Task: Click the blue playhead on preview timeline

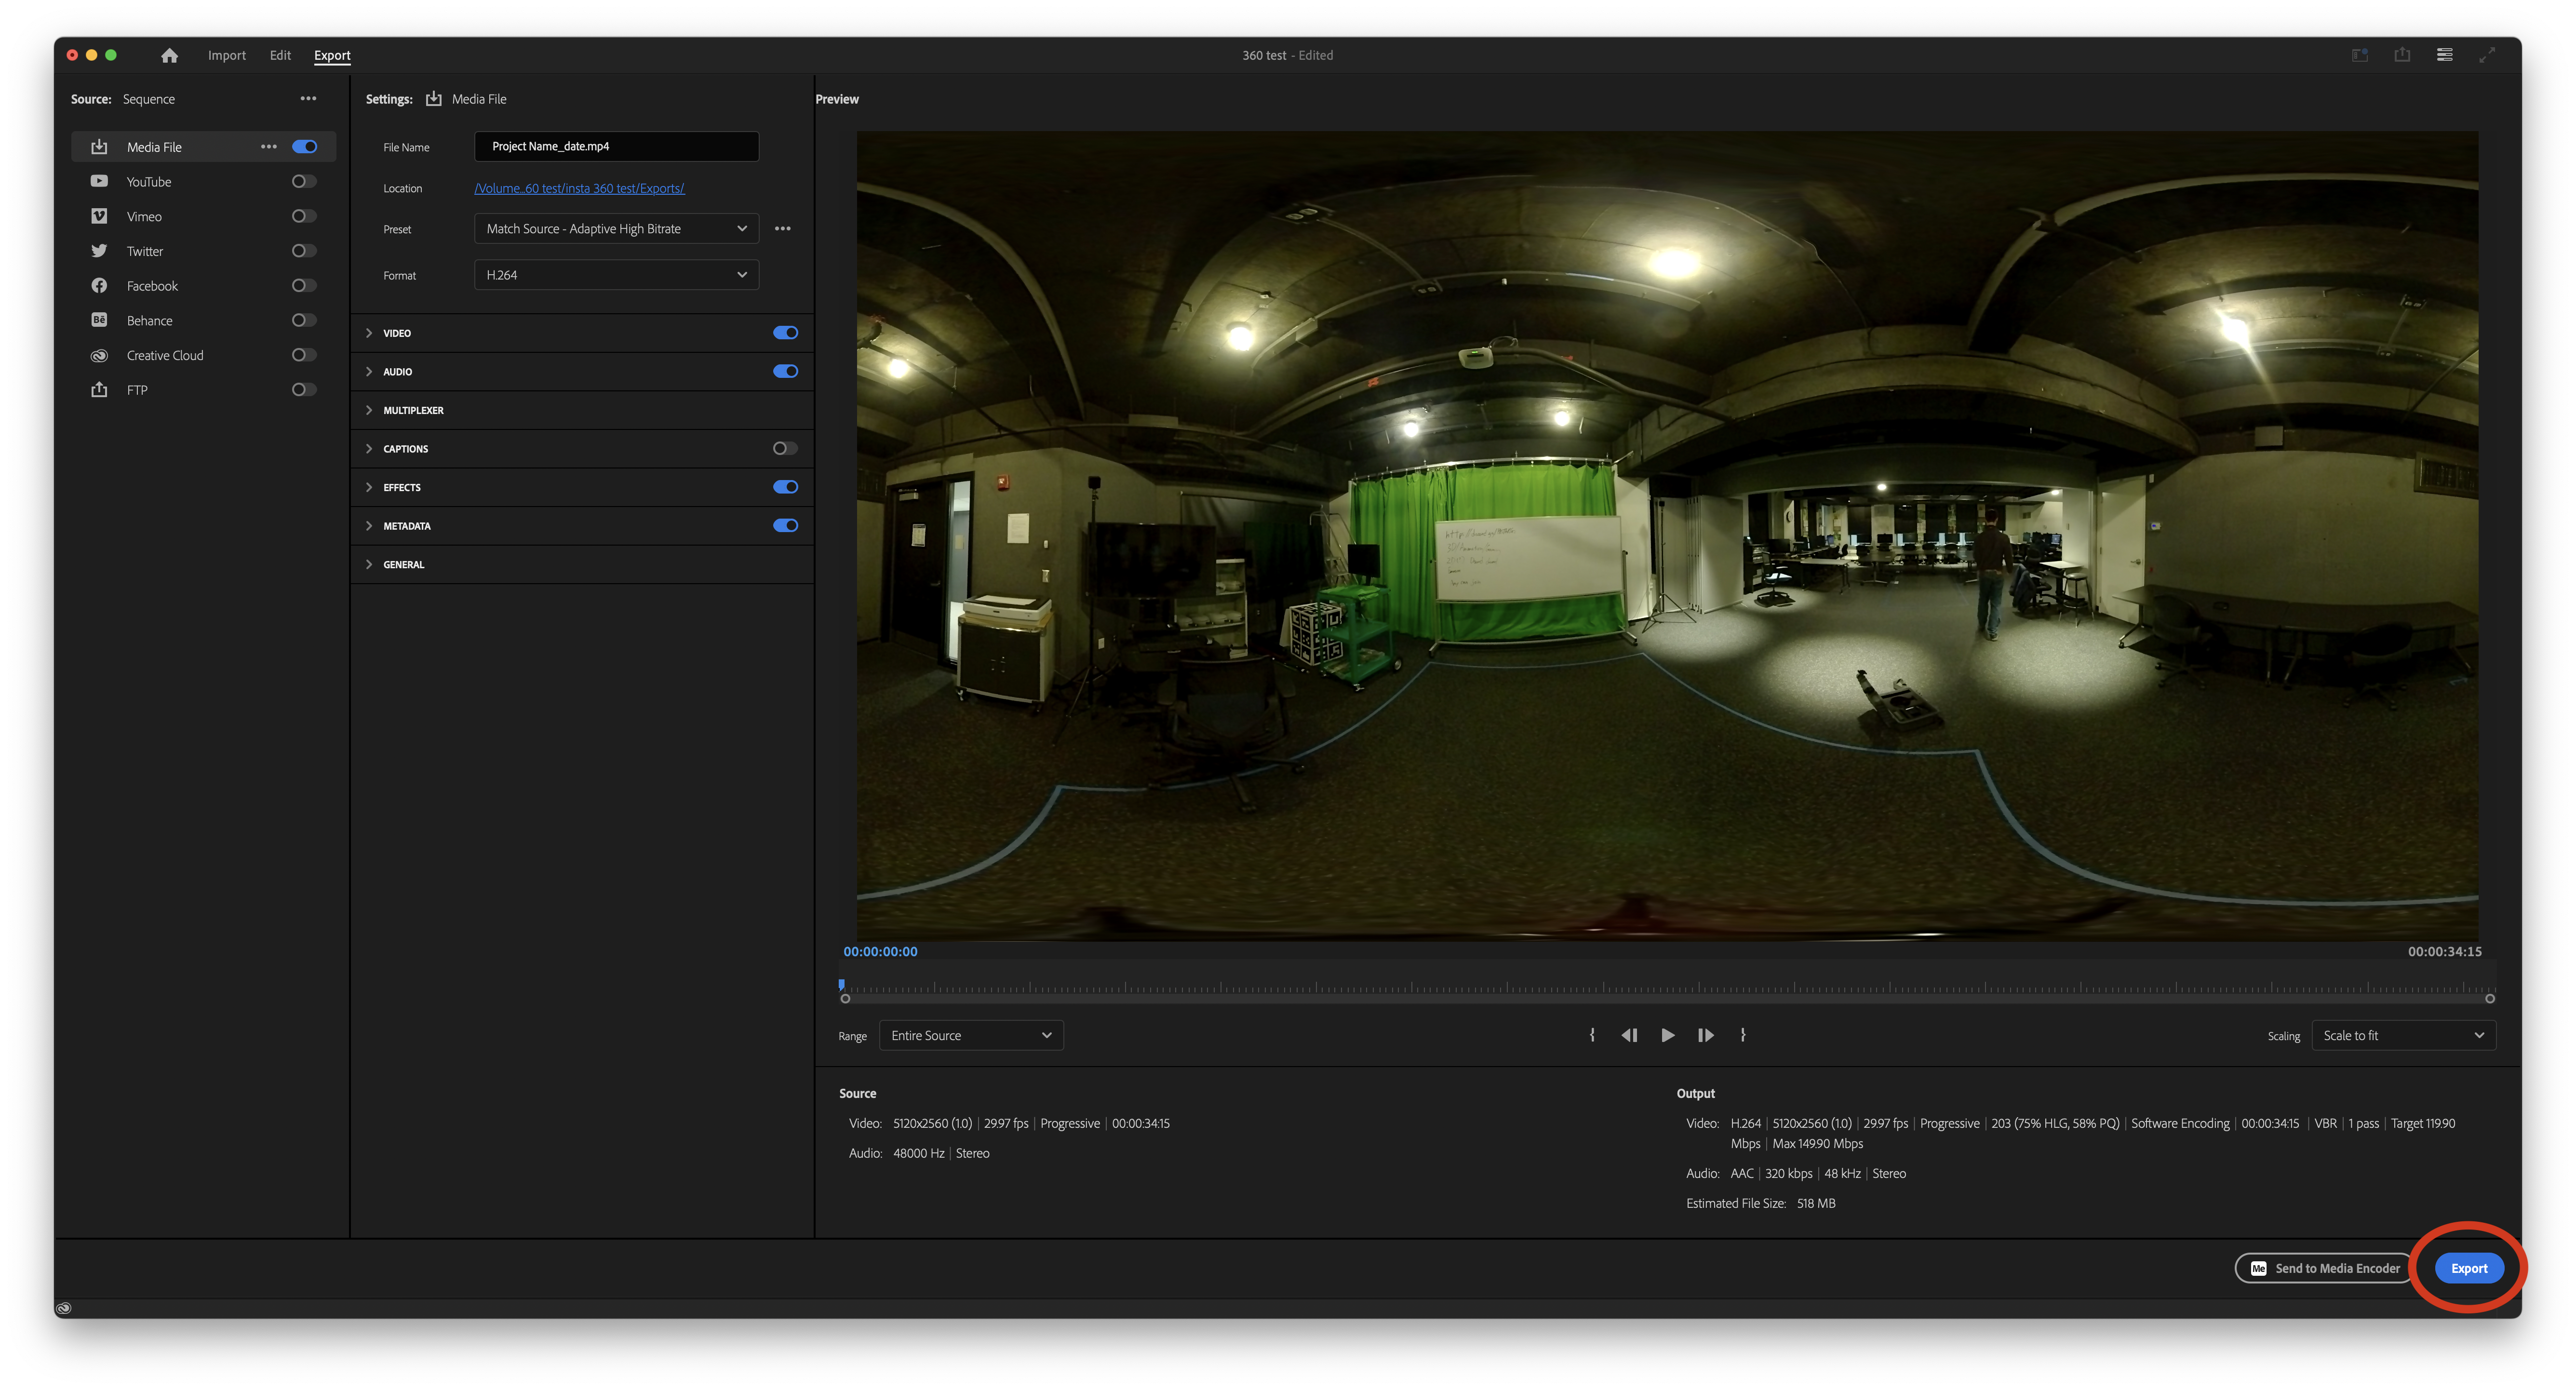Action: (842, 984)
